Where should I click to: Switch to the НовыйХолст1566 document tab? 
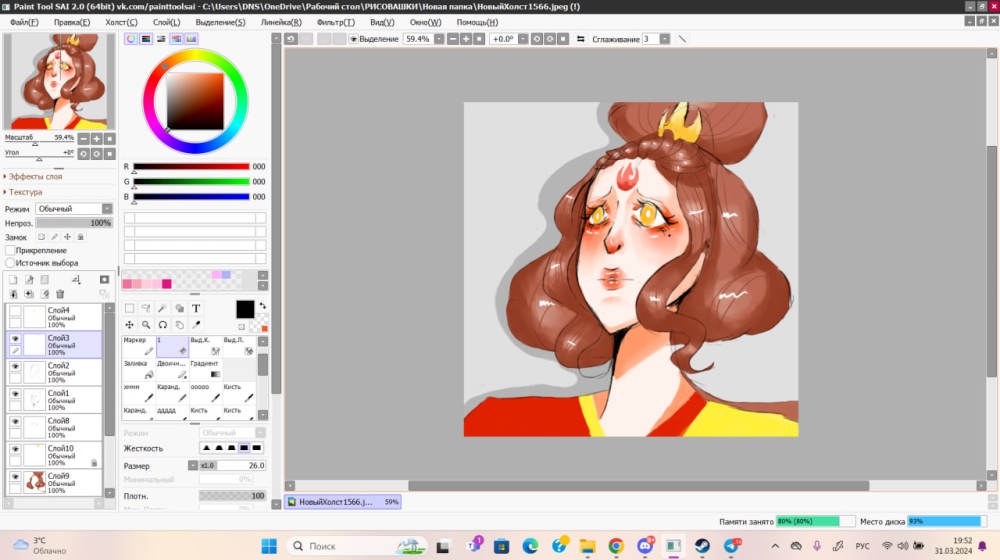pos(342,502)
